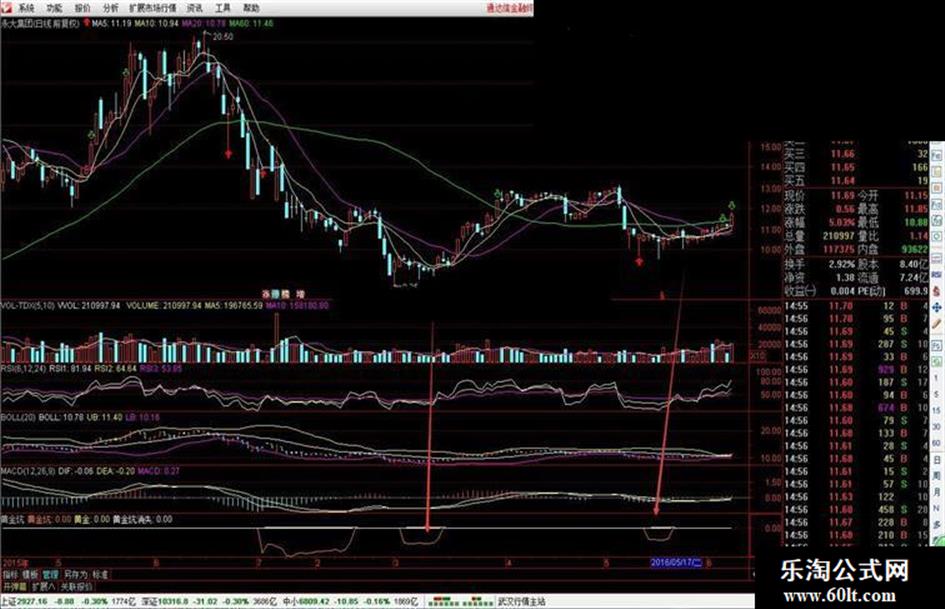Click the 20.50 high price label on chart
945x609 pixels.
pyautogui.click(x=222, y=37)
